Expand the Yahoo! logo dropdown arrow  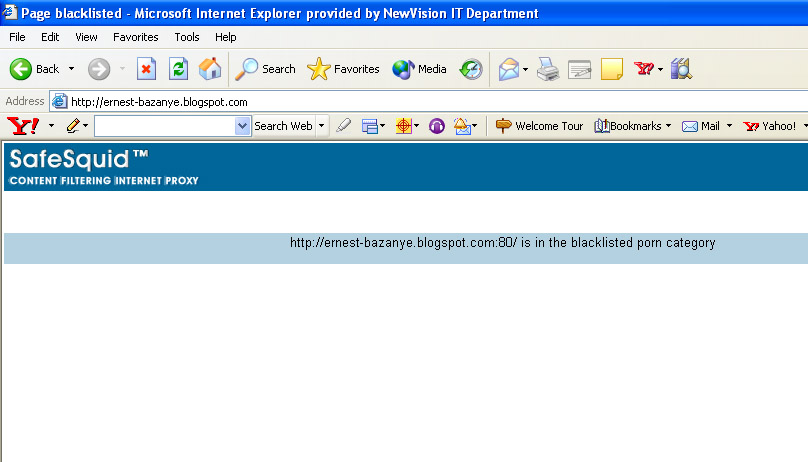pyautogui.click(x=51, y=126)
